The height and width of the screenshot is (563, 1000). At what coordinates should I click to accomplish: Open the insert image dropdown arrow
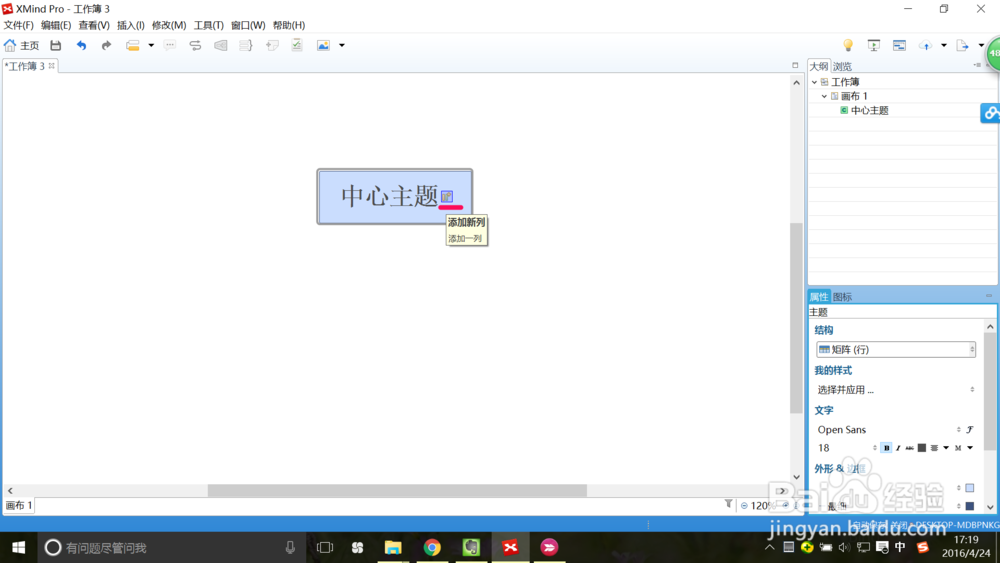342,45
